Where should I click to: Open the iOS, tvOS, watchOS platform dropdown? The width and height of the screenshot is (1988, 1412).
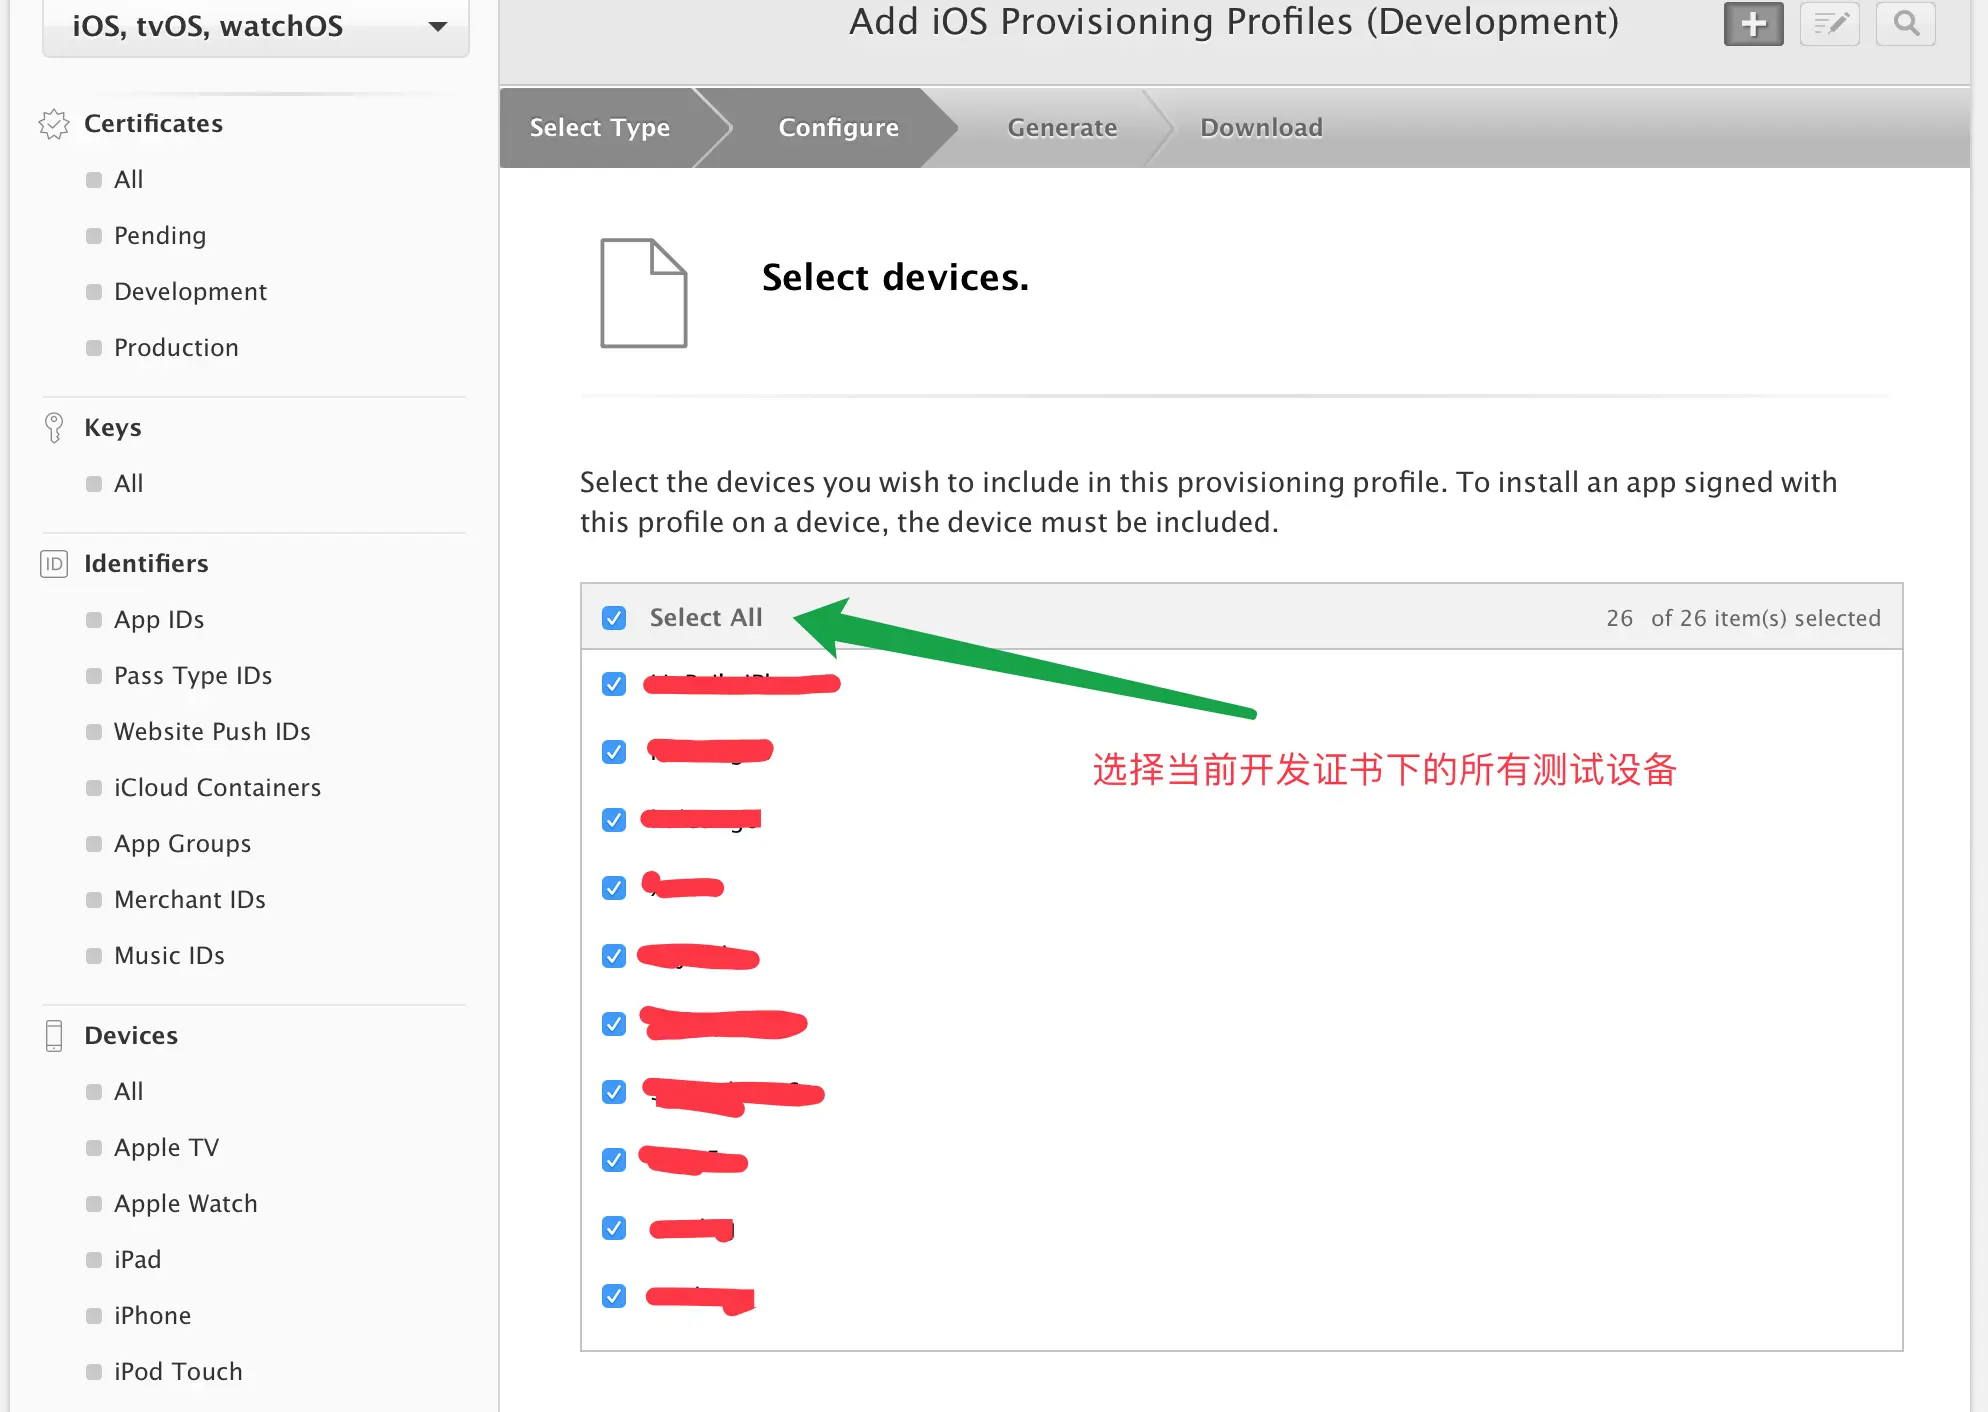(256, 27)
